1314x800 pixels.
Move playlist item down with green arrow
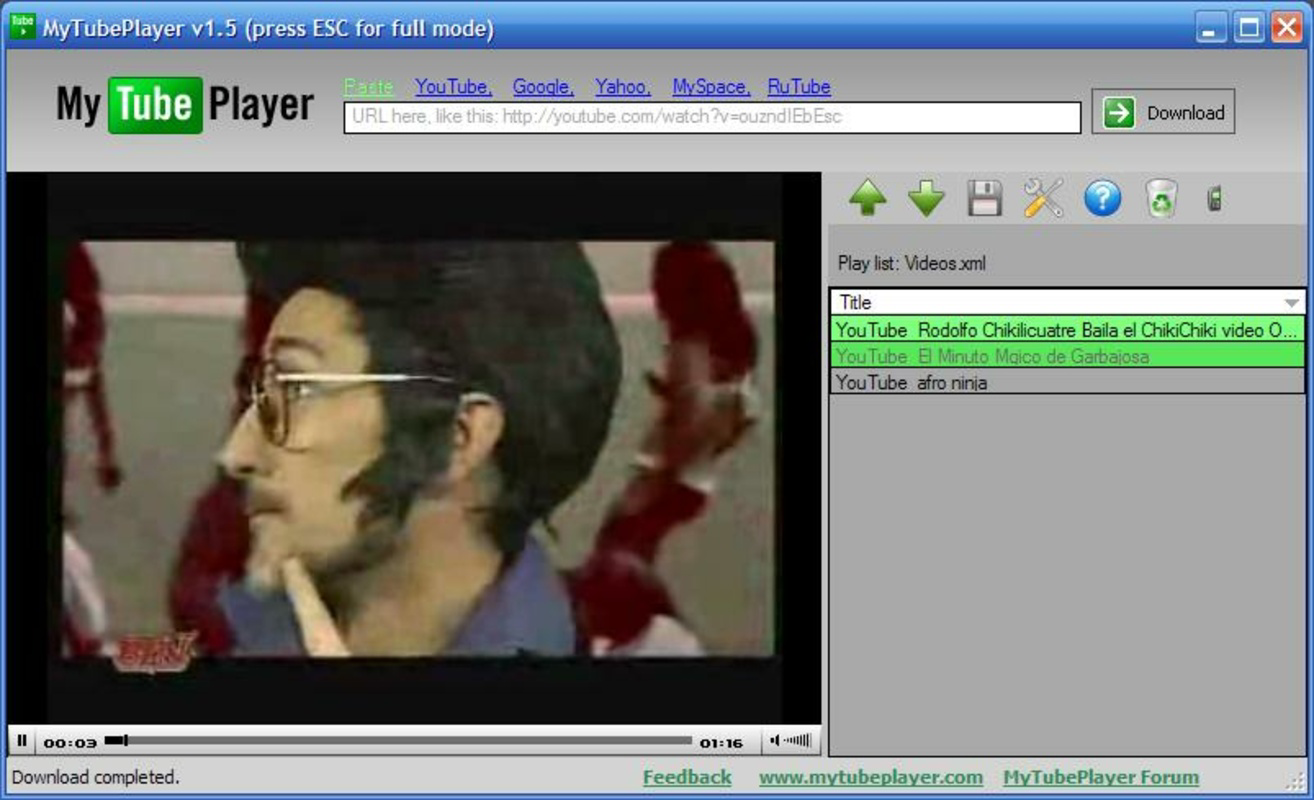927,198
